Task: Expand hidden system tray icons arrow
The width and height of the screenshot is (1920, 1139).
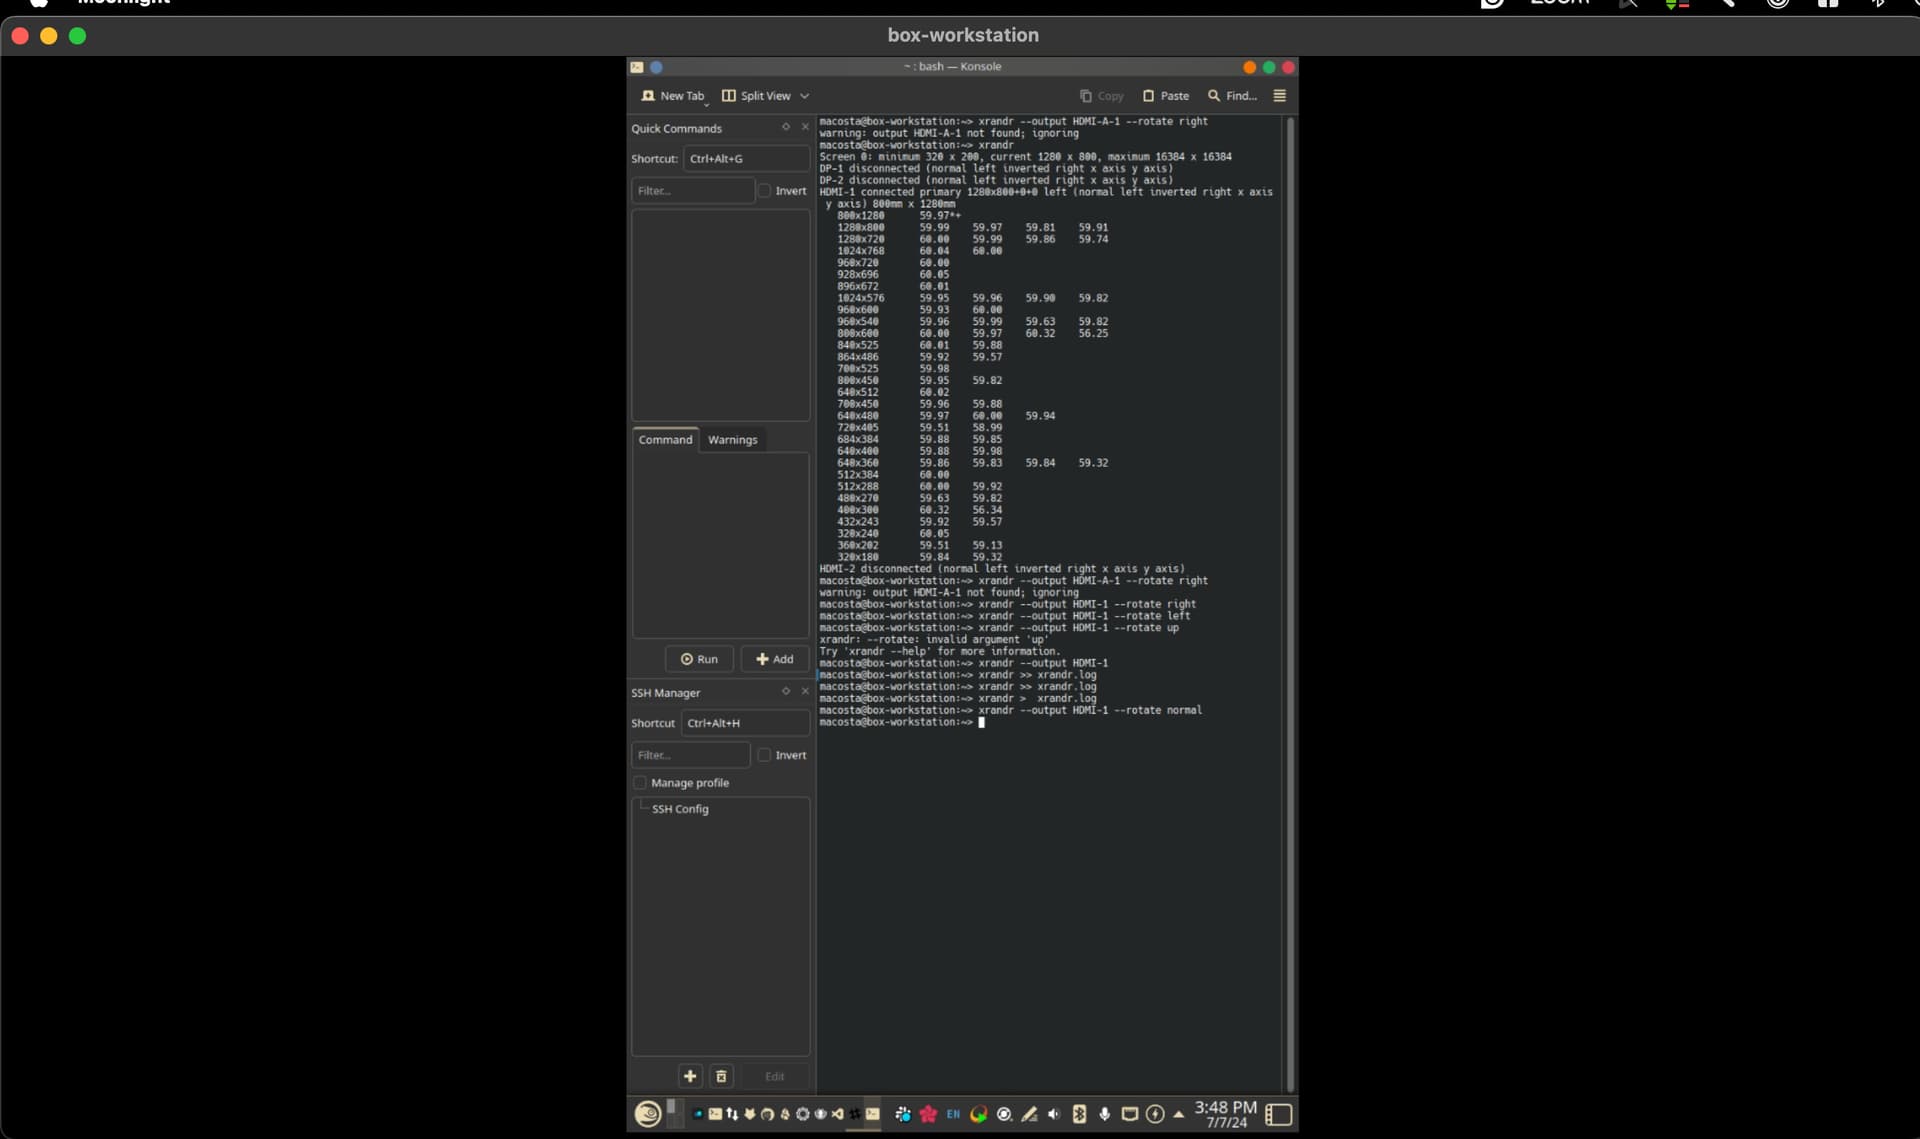Action: (x=1179, y=1114)
